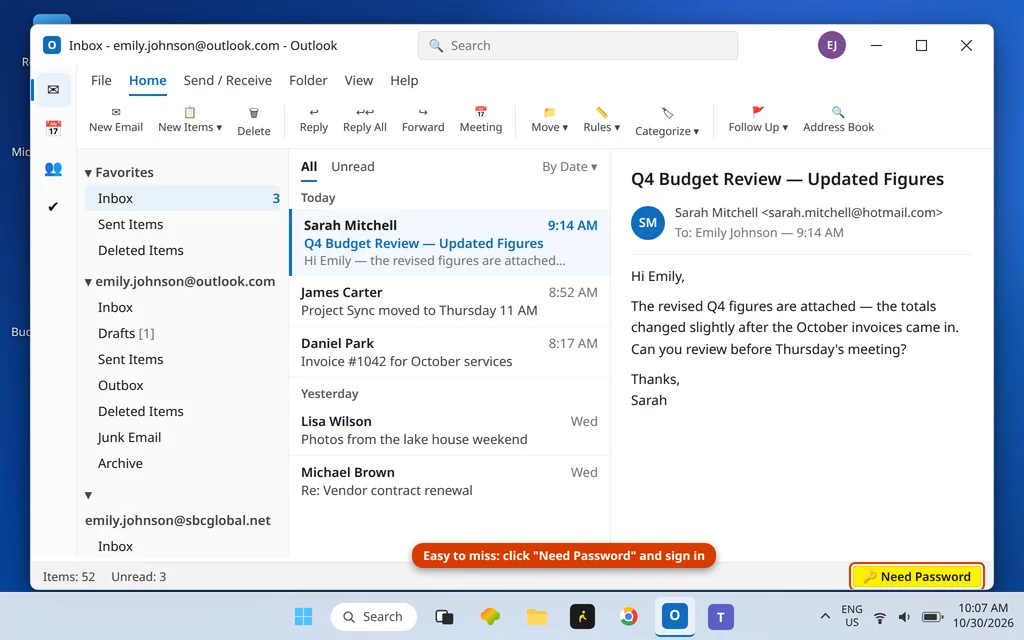Open Lisa Wilson's lake house email

(449, 430)
